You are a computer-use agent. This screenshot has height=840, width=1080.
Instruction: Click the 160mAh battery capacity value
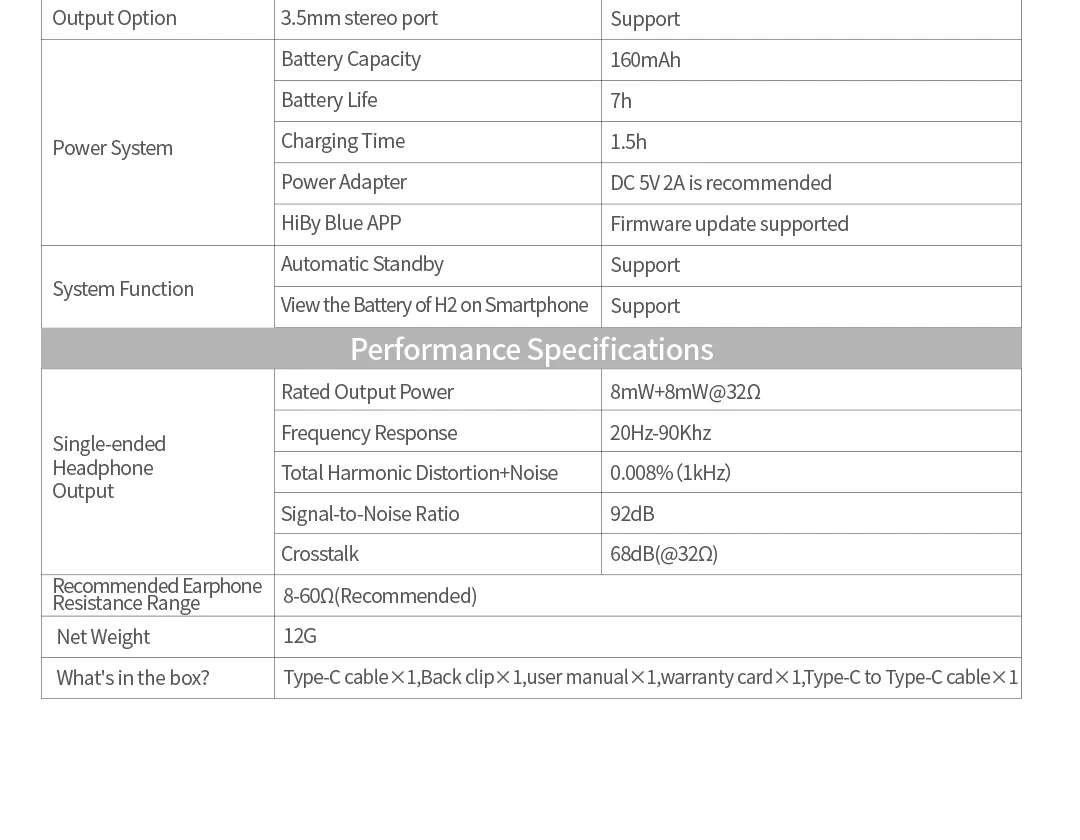coord(645,60)
